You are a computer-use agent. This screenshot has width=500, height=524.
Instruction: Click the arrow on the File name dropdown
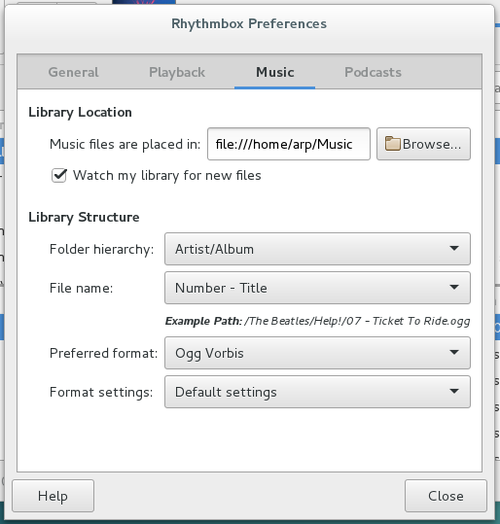point(454,287)
